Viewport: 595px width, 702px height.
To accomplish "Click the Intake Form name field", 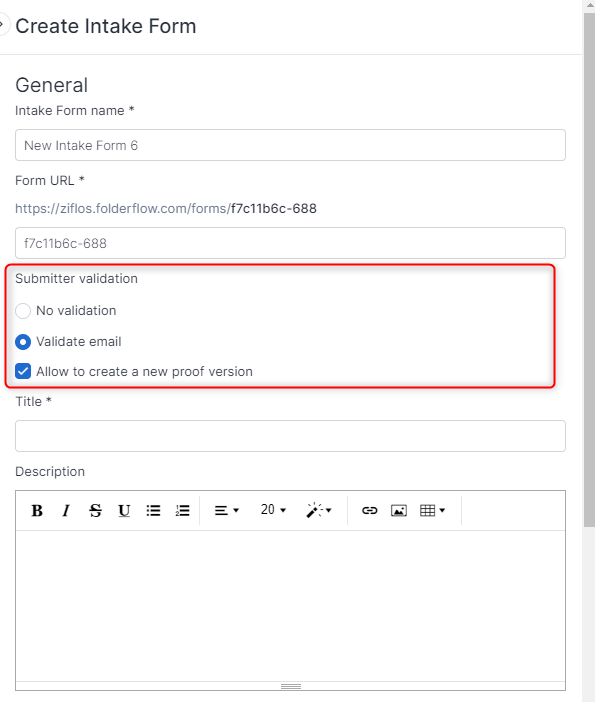I will point(290,145).
